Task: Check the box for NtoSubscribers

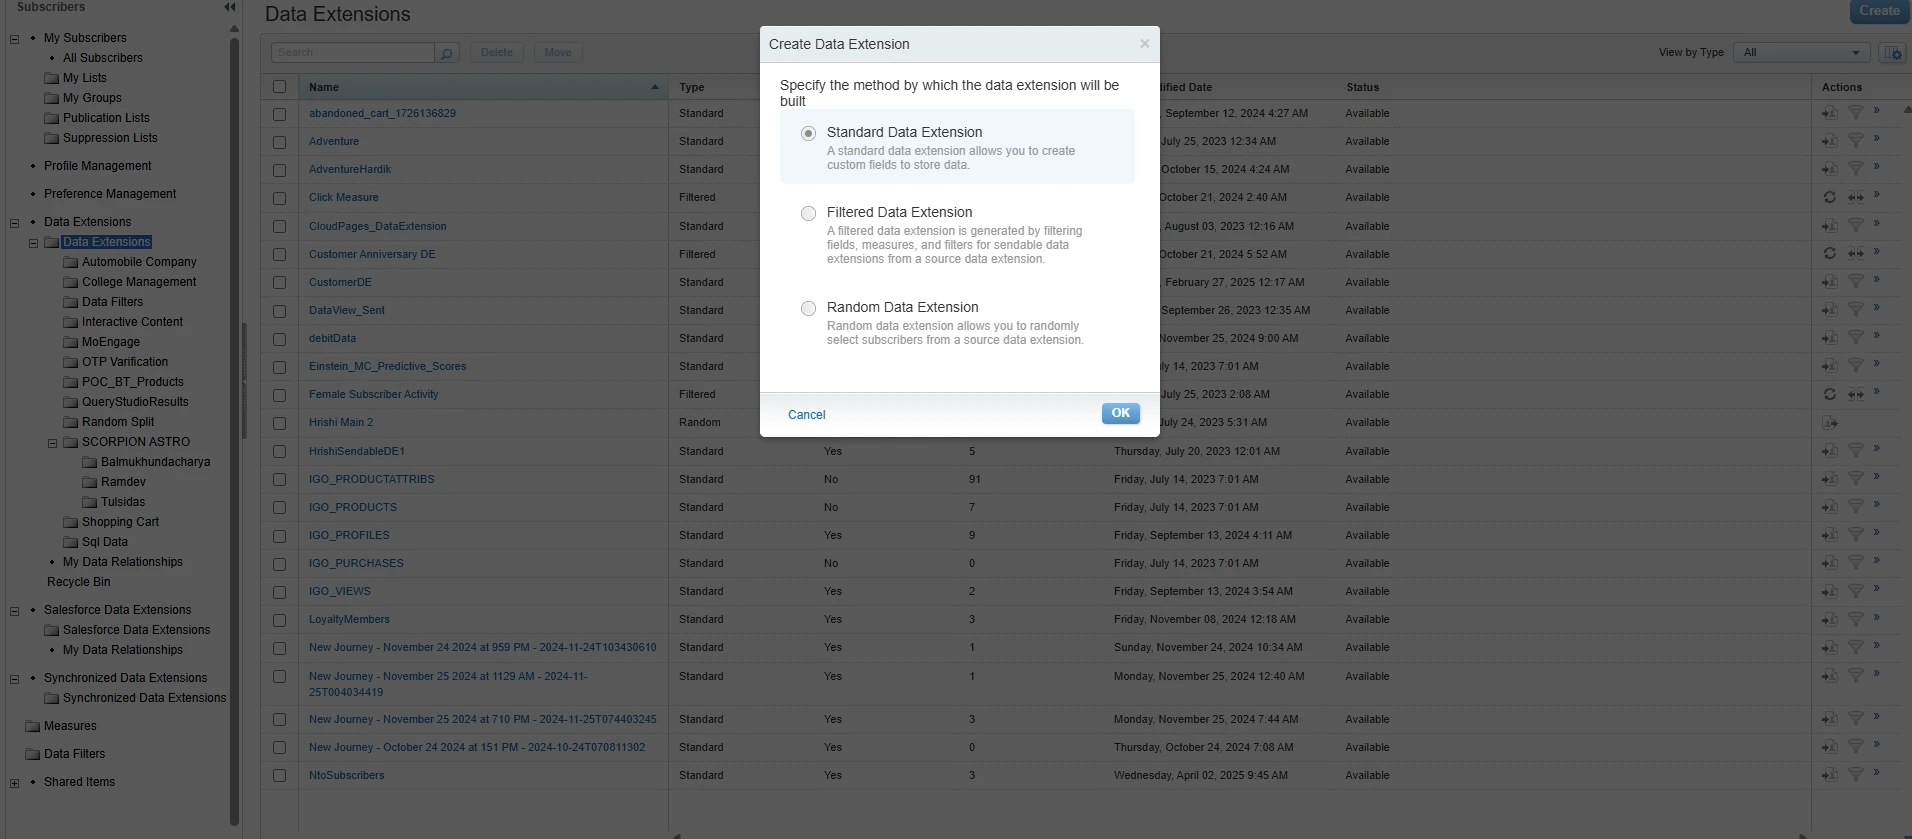Action: pyautogui.click(x=279, y=776)
